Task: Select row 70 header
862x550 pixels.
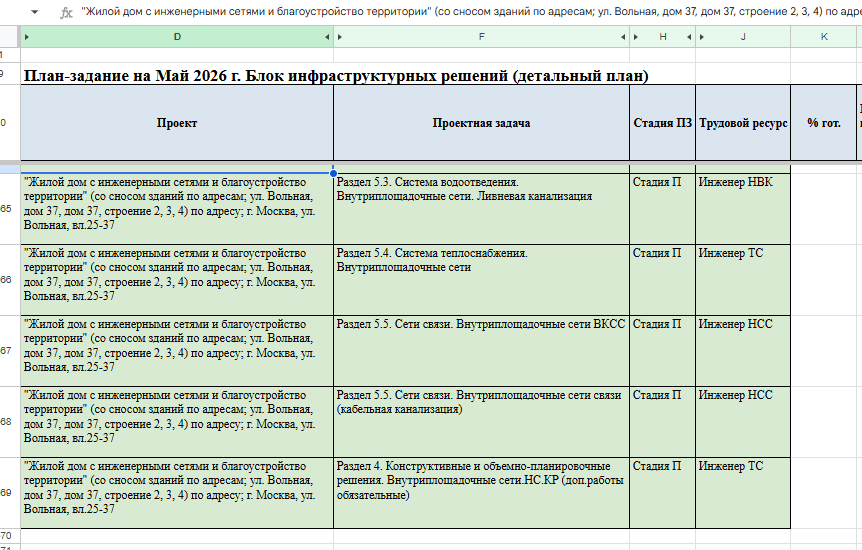Action: pos(10,536)
